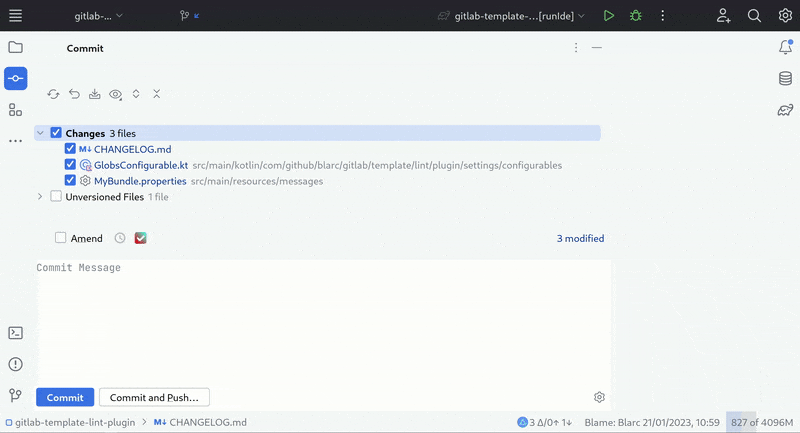Show more tool windows ellipsis
The height and width of the screenshot is (433, 800).
coord(15,141)
